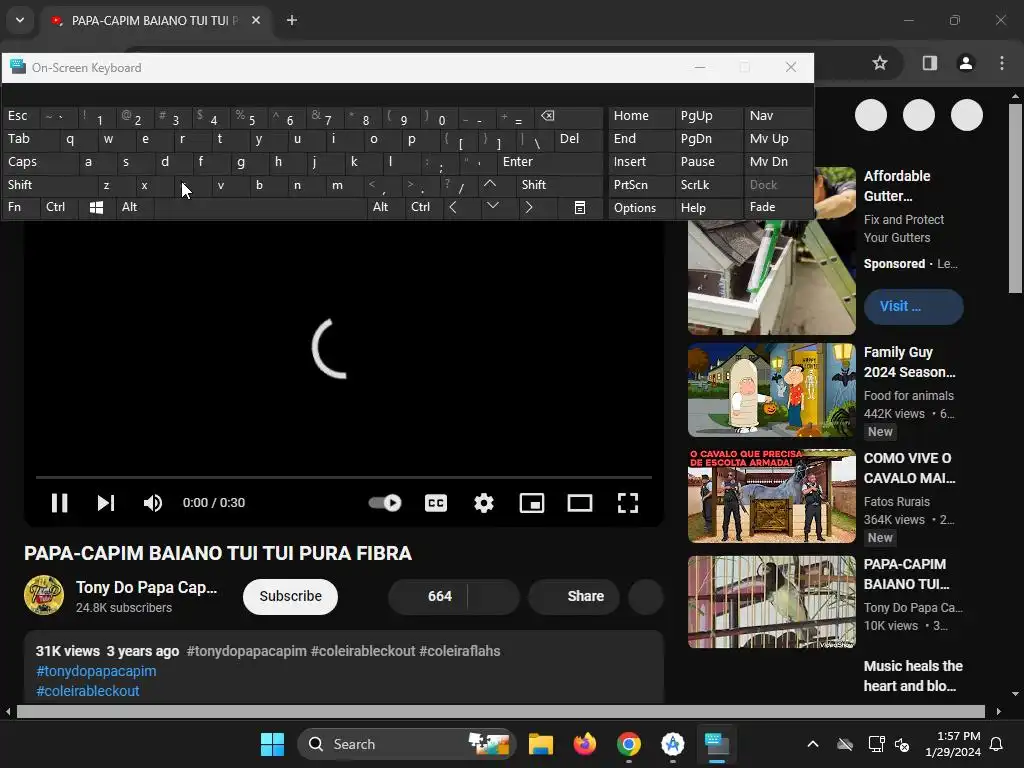This screenshot has width=1024, height=768.
Task: Open File Explorer from taskbar
Action: tap(541, 744)
